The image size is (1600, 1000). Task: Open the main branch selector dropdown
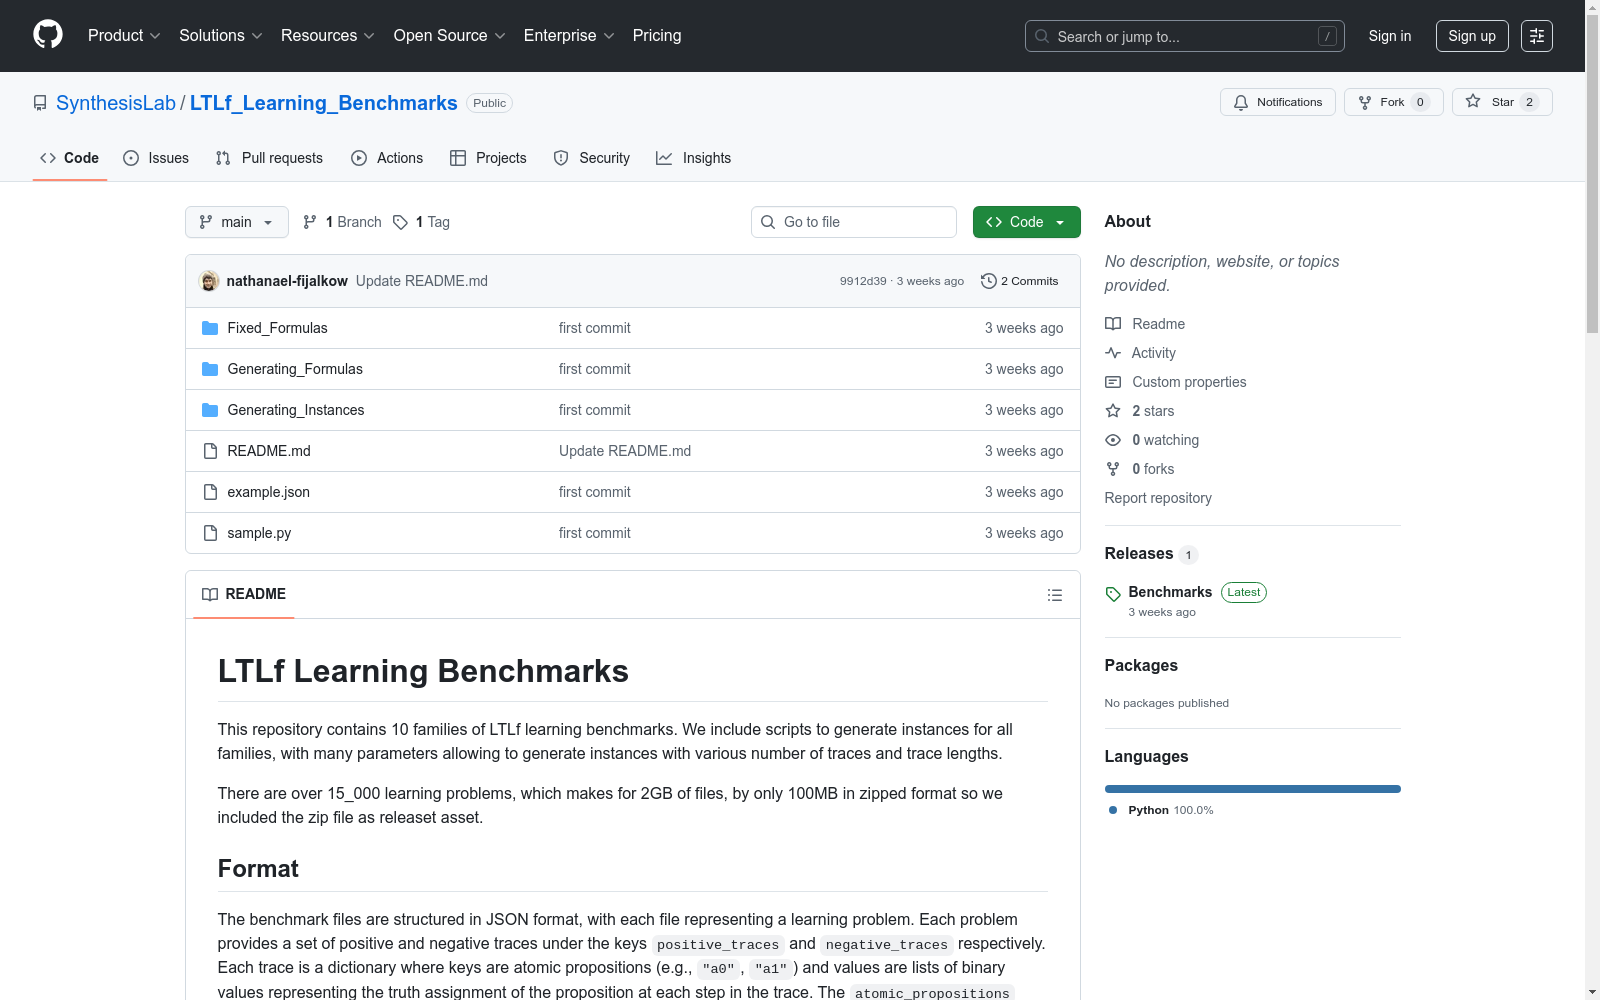tap(237, 222)
